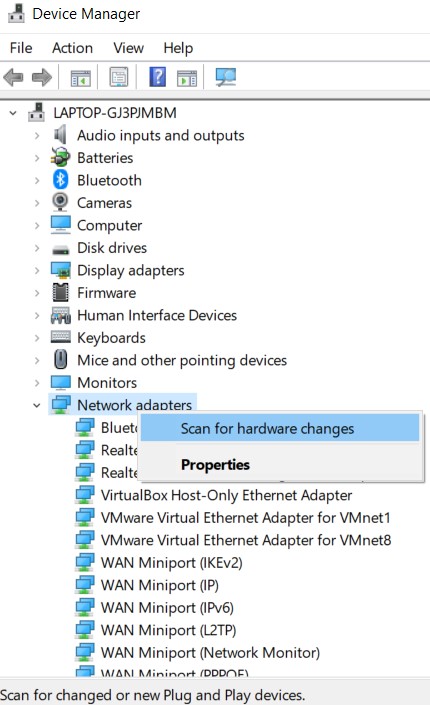Click the Monitors icon

click(60, 383)
